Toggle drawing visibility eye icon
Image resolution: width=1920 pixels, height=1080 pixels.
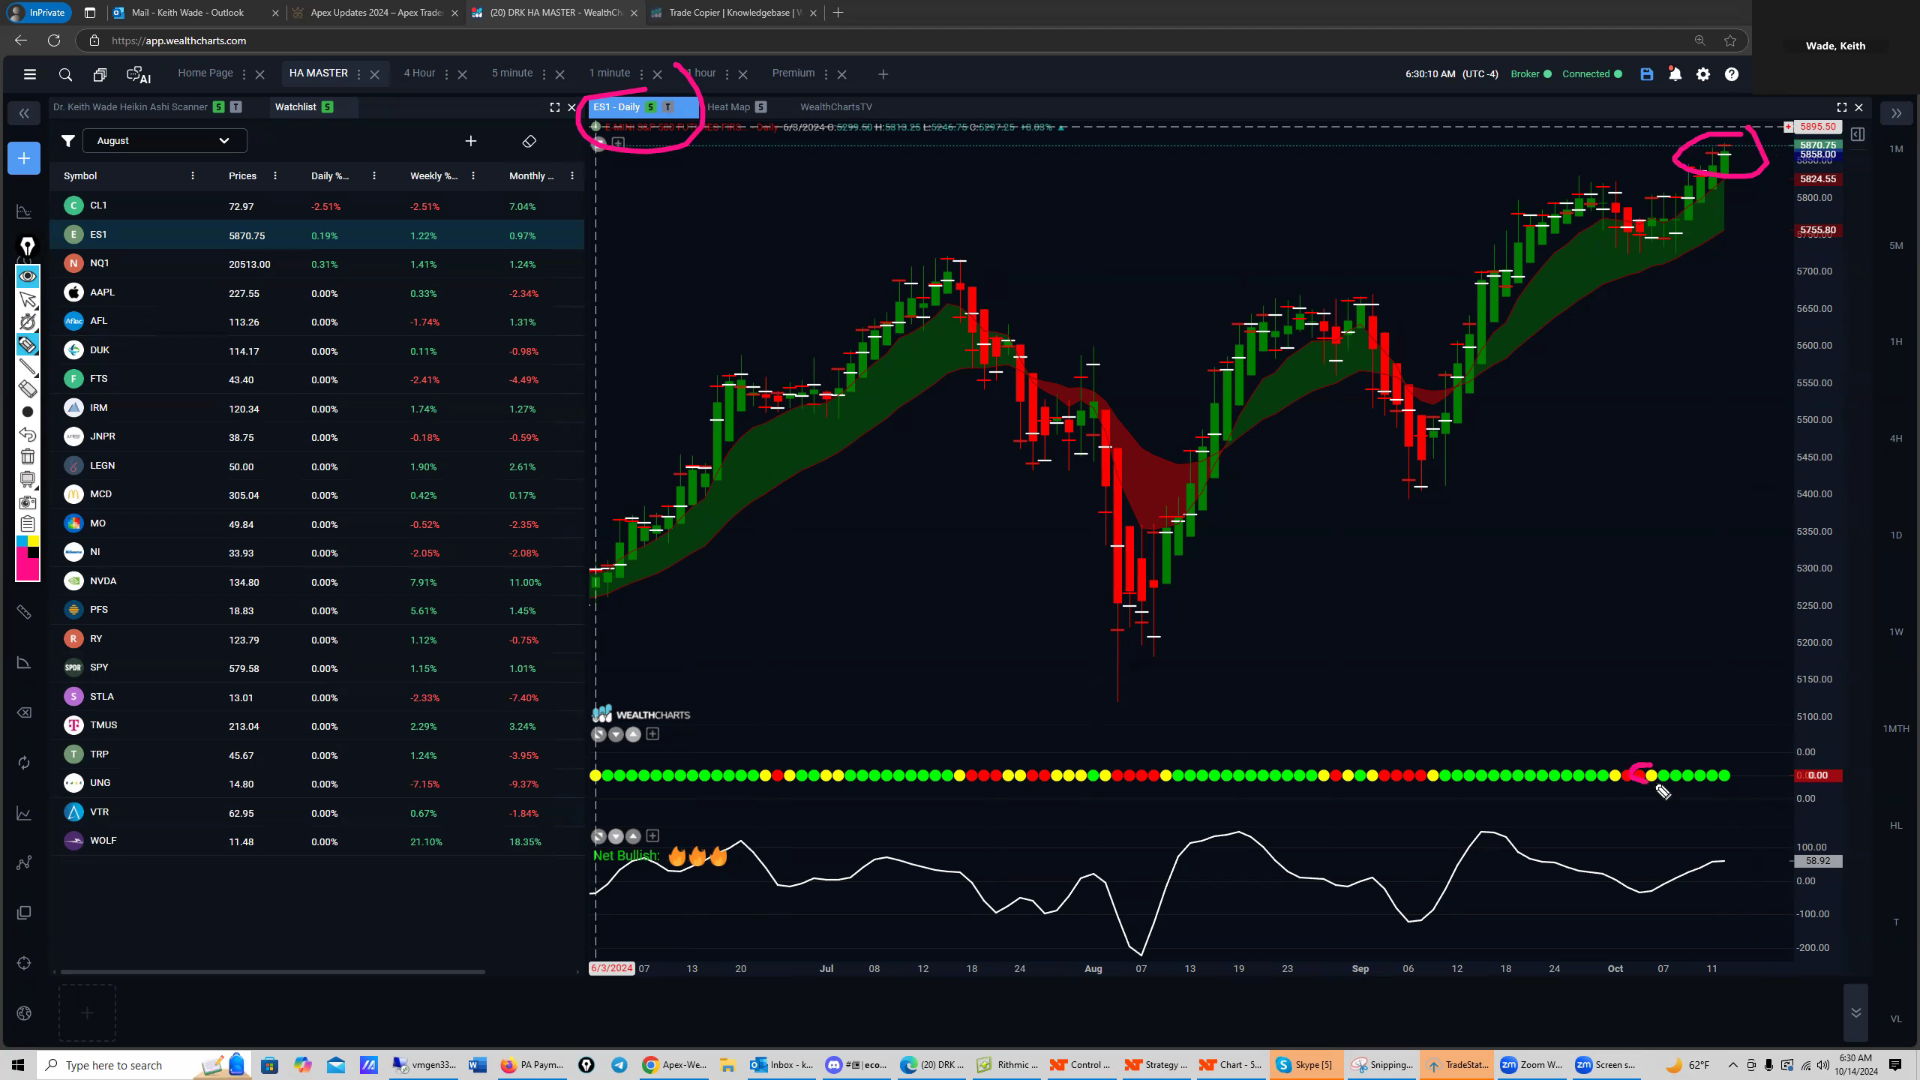point(27,276)
